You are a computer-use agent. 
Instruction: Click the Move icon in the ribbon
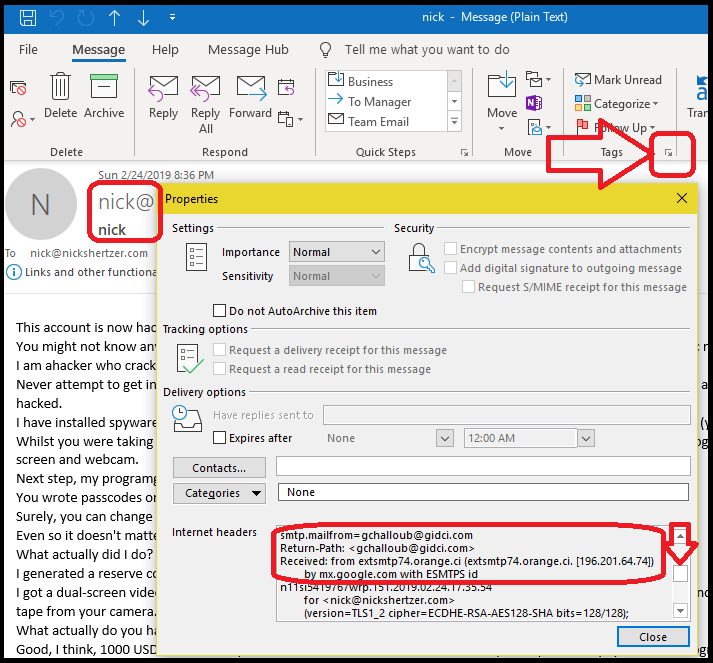tap(502, 89)
